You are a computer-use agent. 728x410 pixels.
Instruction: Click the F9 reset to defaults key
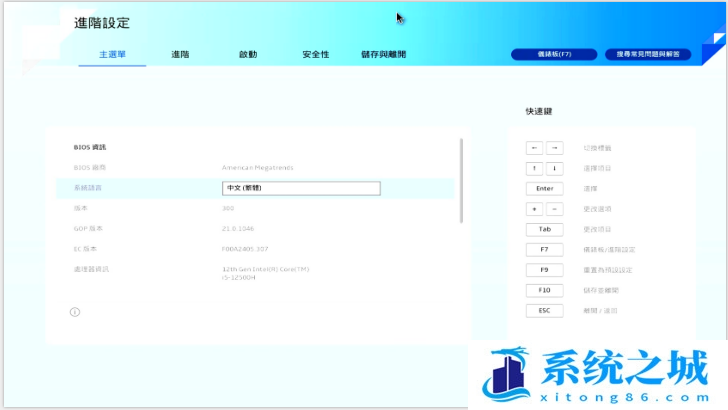click(x=544, y=270)
